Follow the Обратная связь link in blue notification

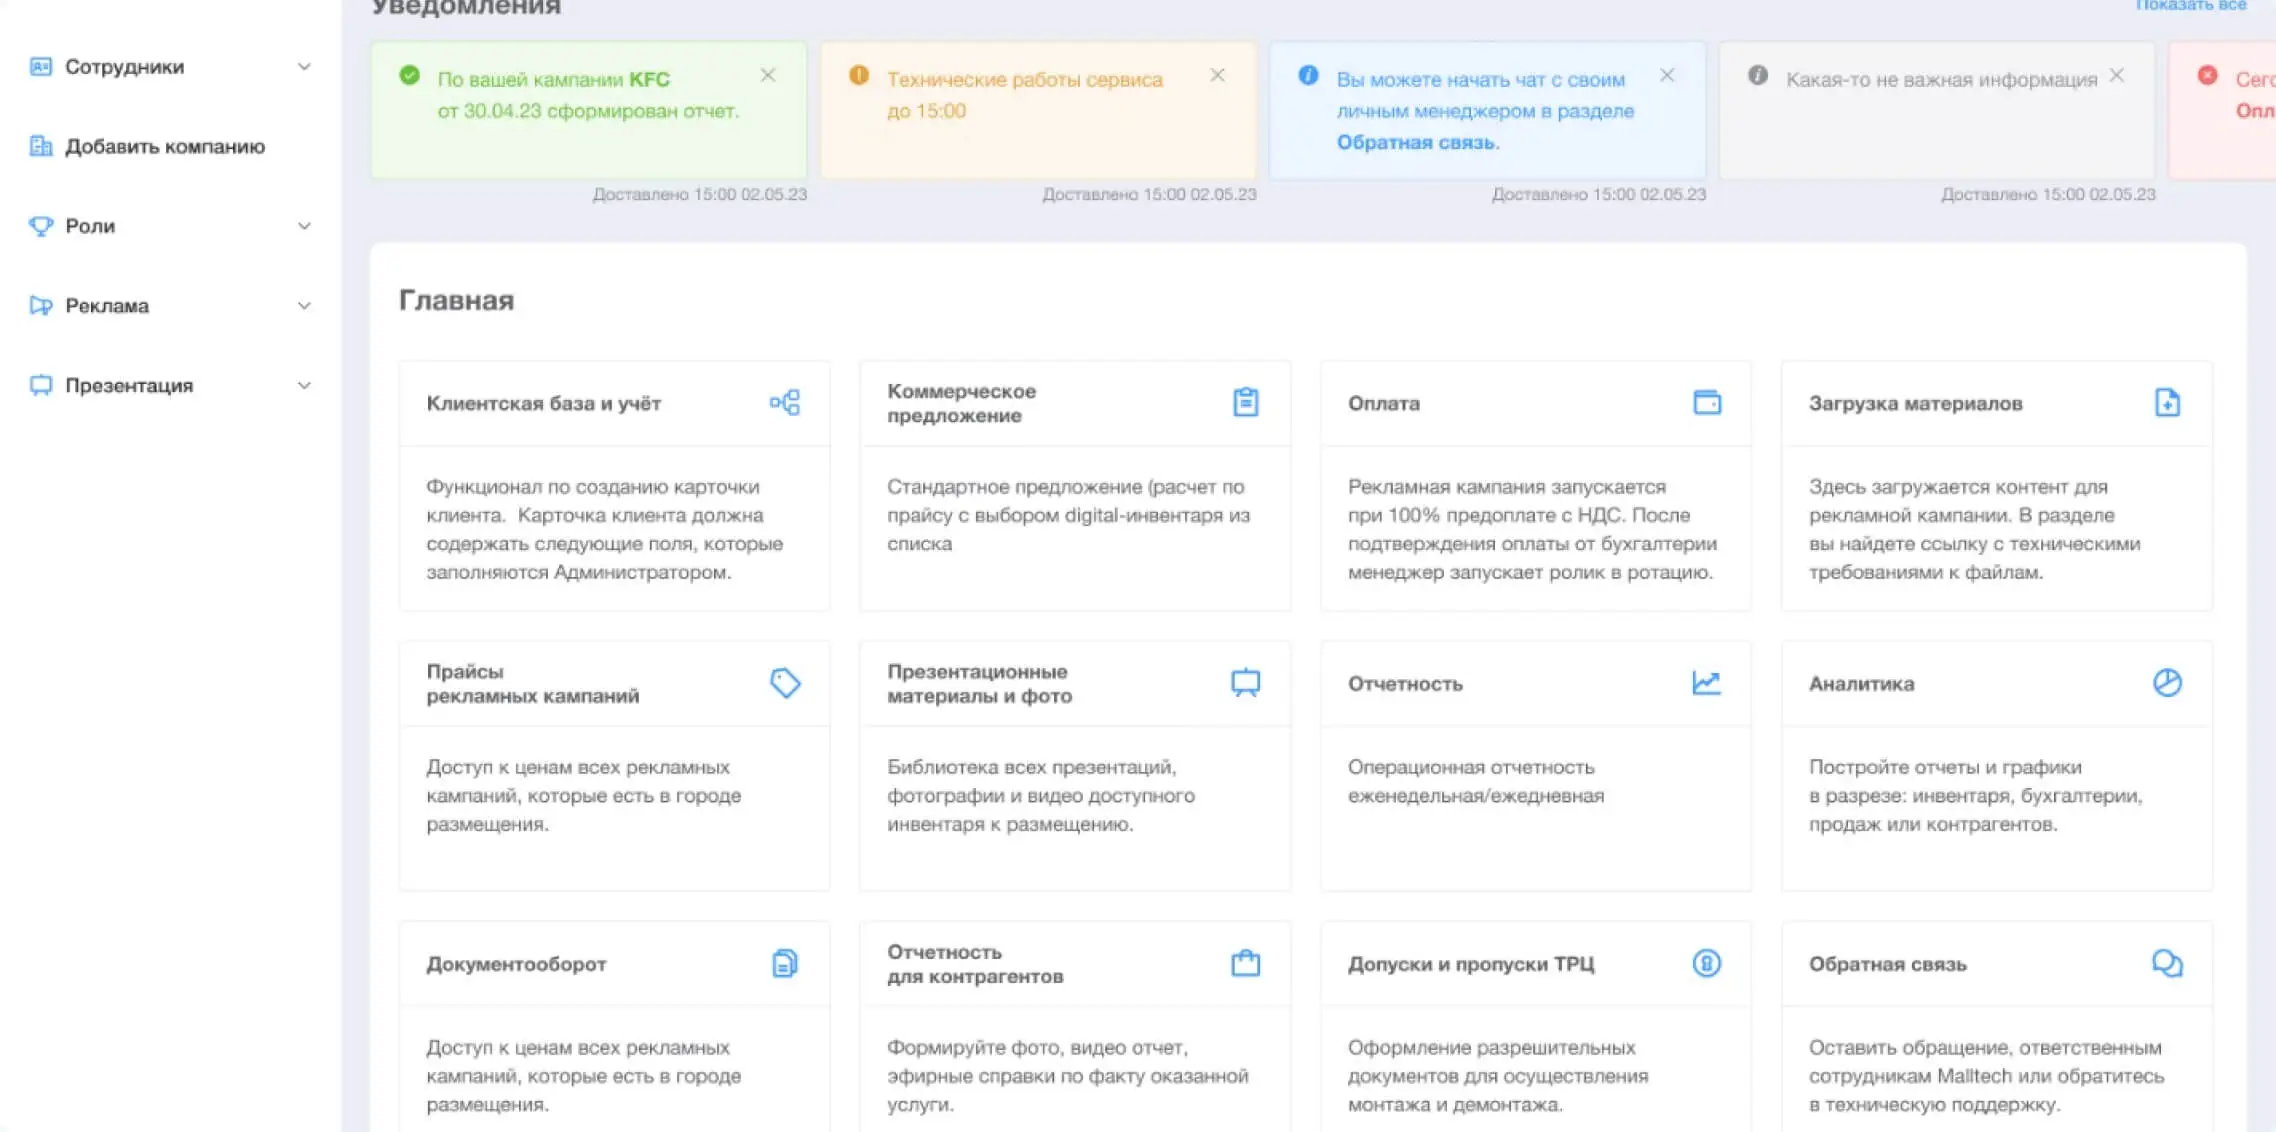1417,143
